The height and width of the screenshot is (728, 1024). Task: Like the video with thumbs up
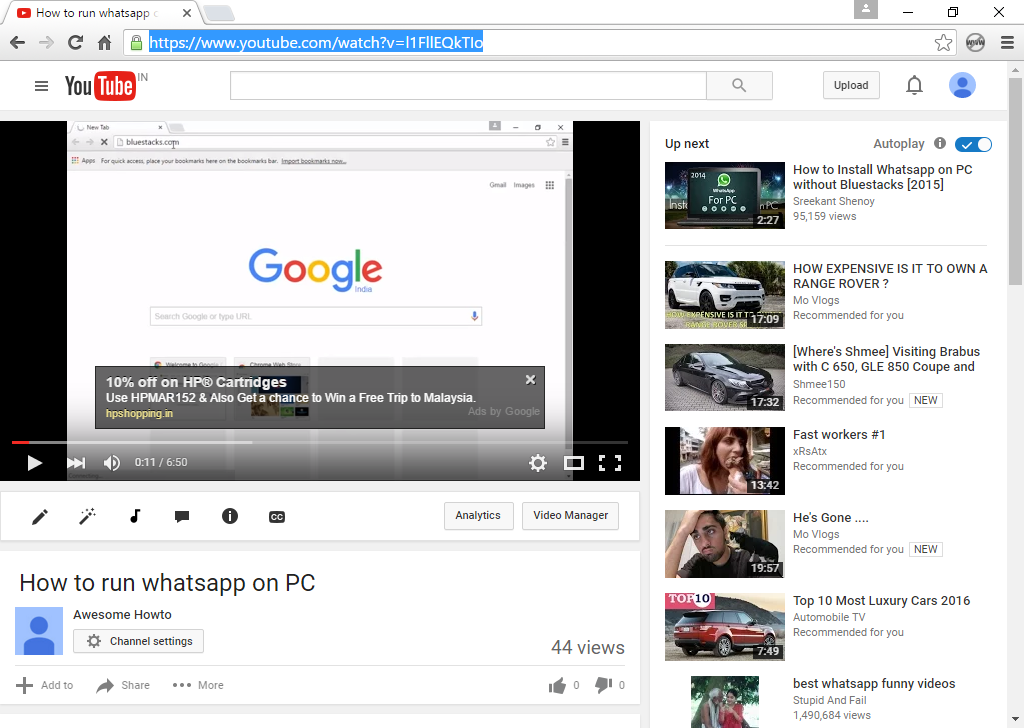557,685
